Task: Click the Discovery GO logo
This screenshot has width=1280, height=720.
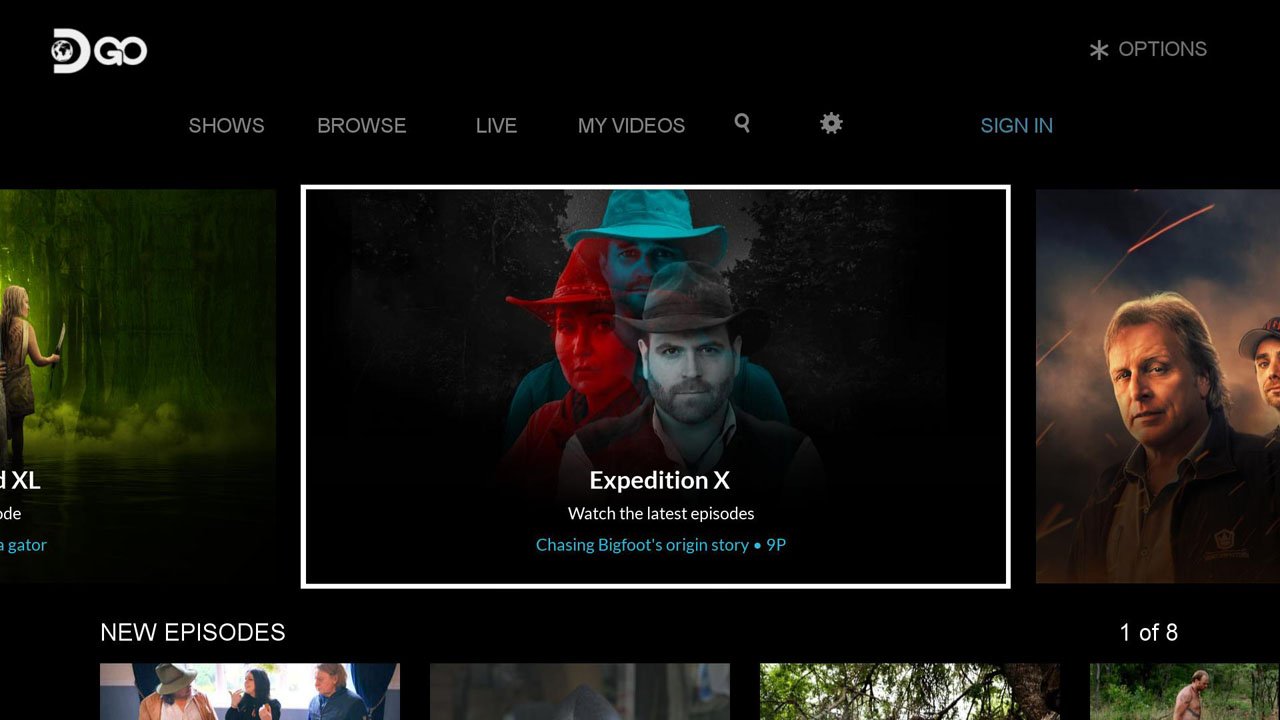Action: click(x=98, y=48)
